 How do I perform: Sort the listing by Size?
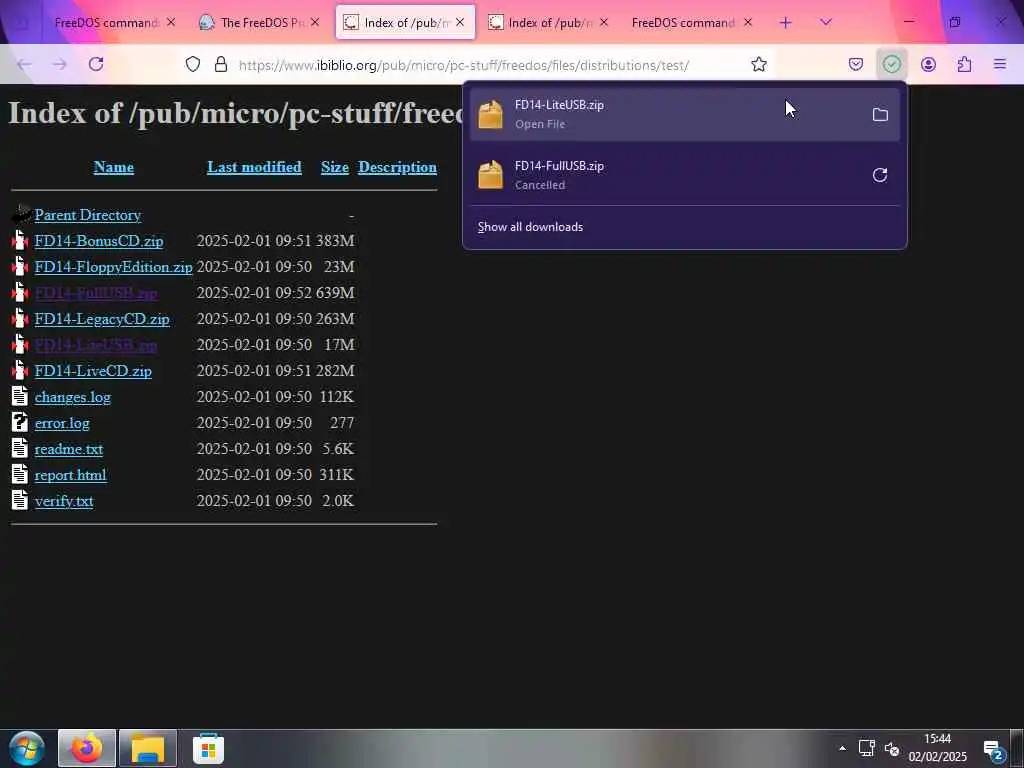tap(335, 167)
